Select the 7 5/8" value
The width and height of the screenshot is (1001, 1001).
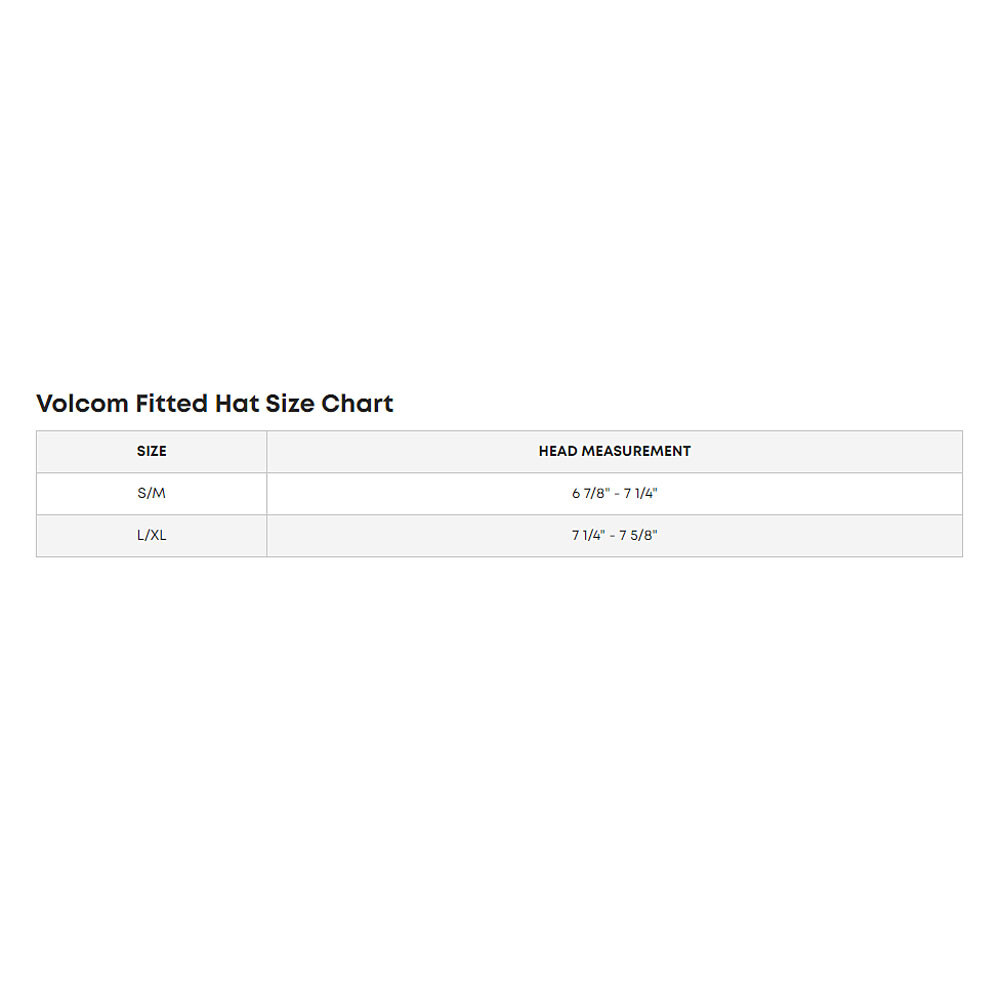click(x=638, y=536)
